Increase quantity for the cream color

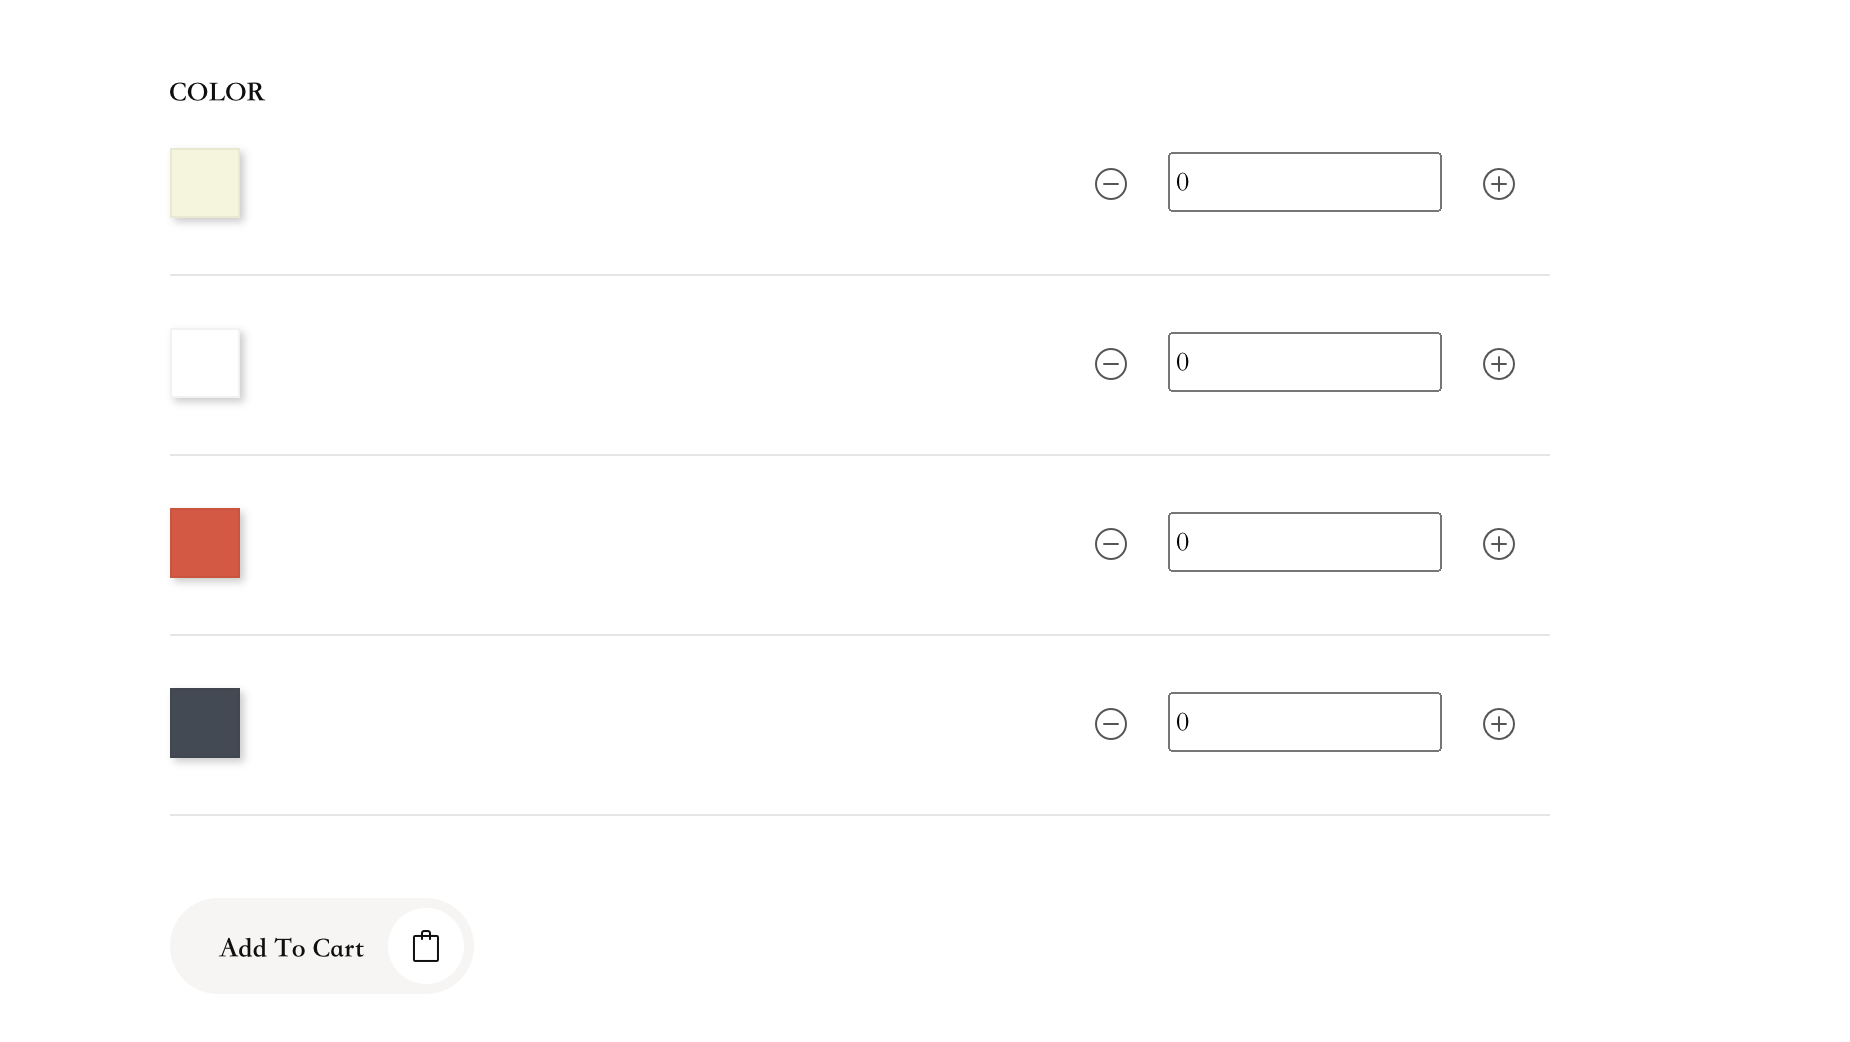coord(1498,184)
